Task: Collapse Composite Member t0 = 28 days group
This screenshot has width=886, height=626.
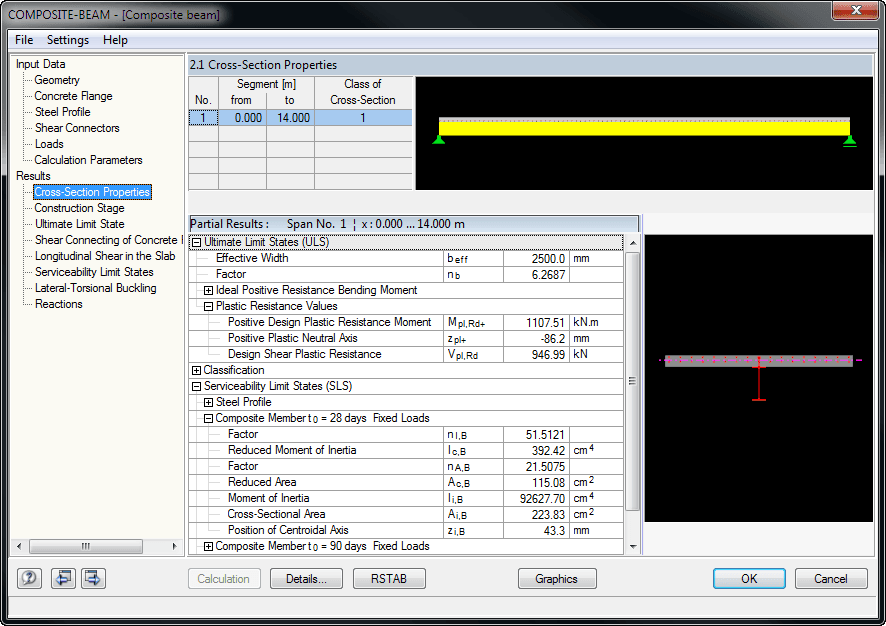Action: coord(209,419)
